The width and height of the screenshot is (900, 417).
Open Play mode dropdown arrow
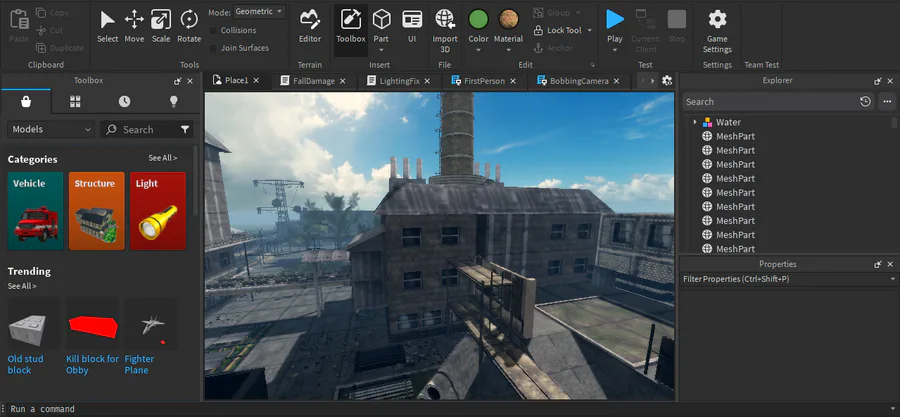click(x=615, y=50)
